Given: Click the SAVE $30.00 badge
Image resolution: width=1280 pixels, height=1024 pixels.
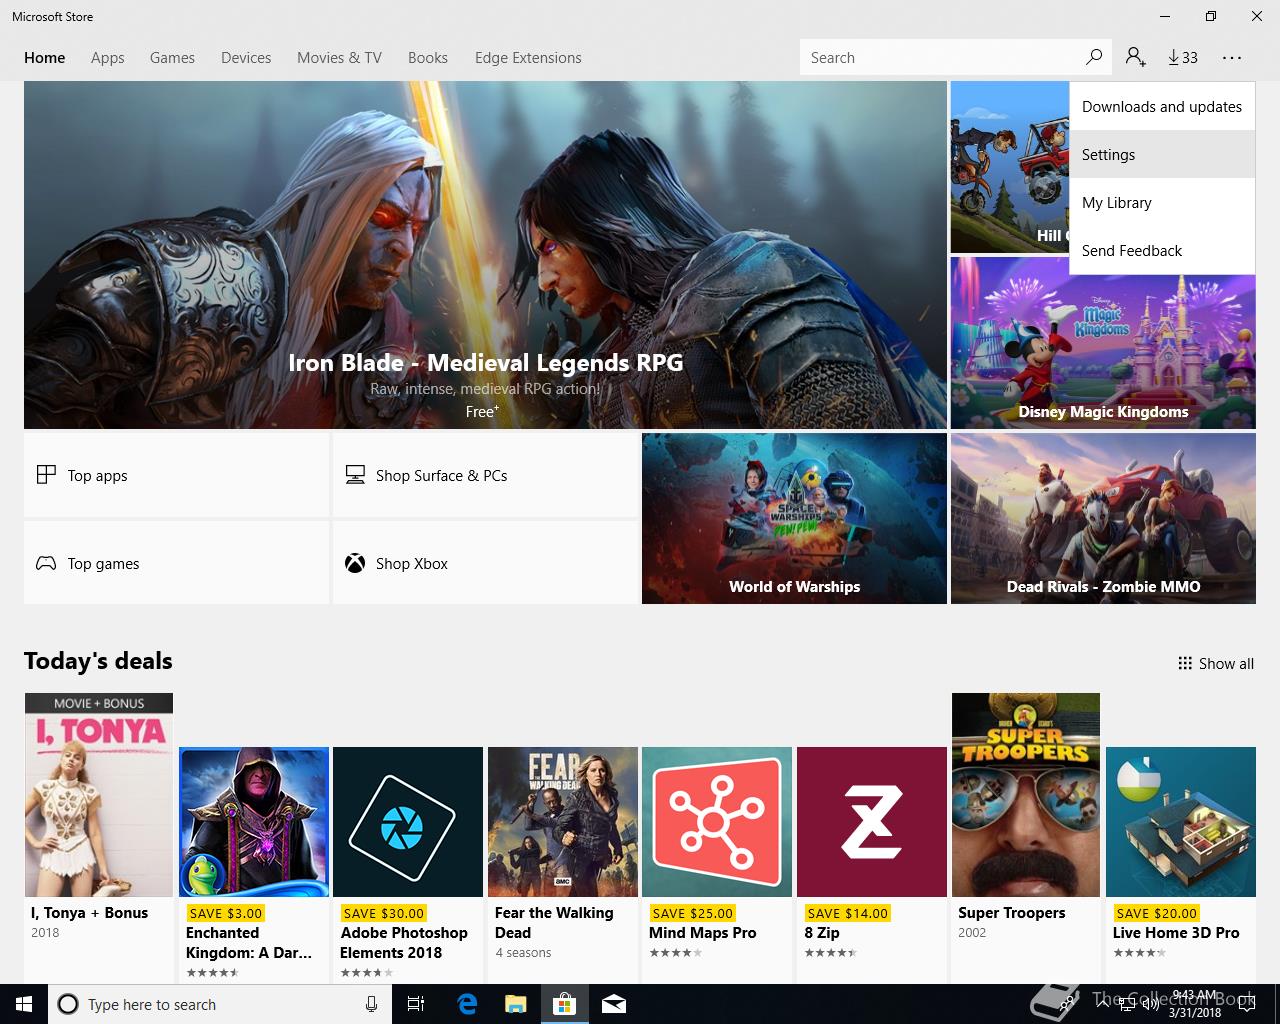Looking at the screenshot, I should (384, 913).
